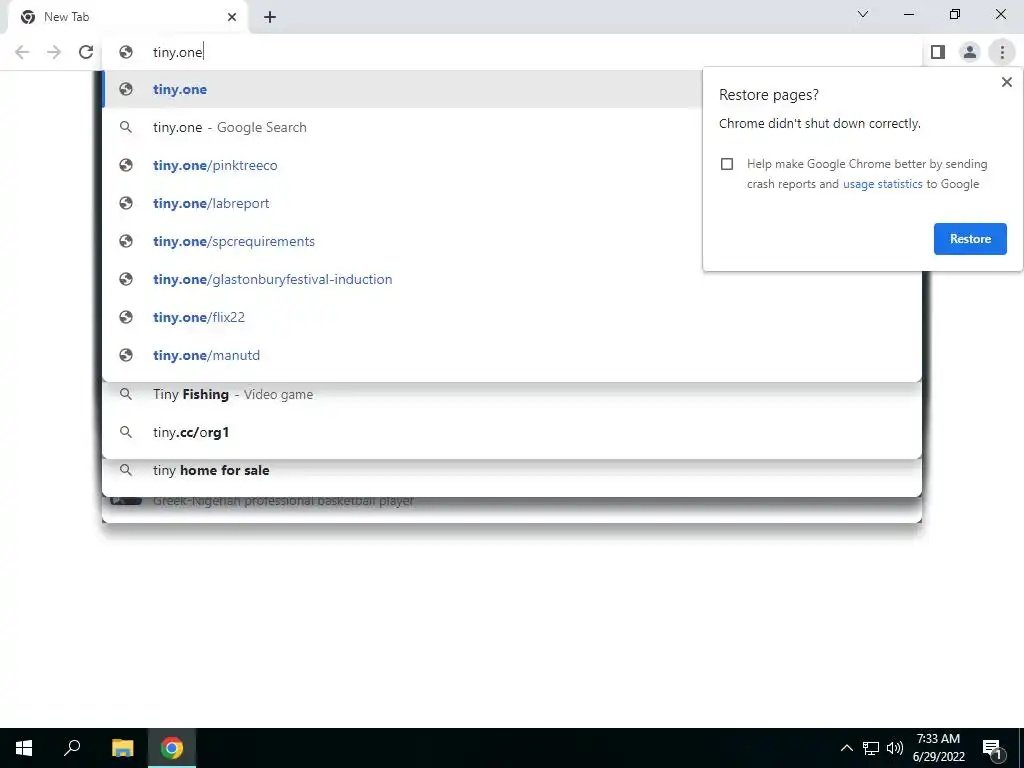Close the New Tab tab
Image resolution: width=1024 pixels, height=768 pixels.
point(232,18)
